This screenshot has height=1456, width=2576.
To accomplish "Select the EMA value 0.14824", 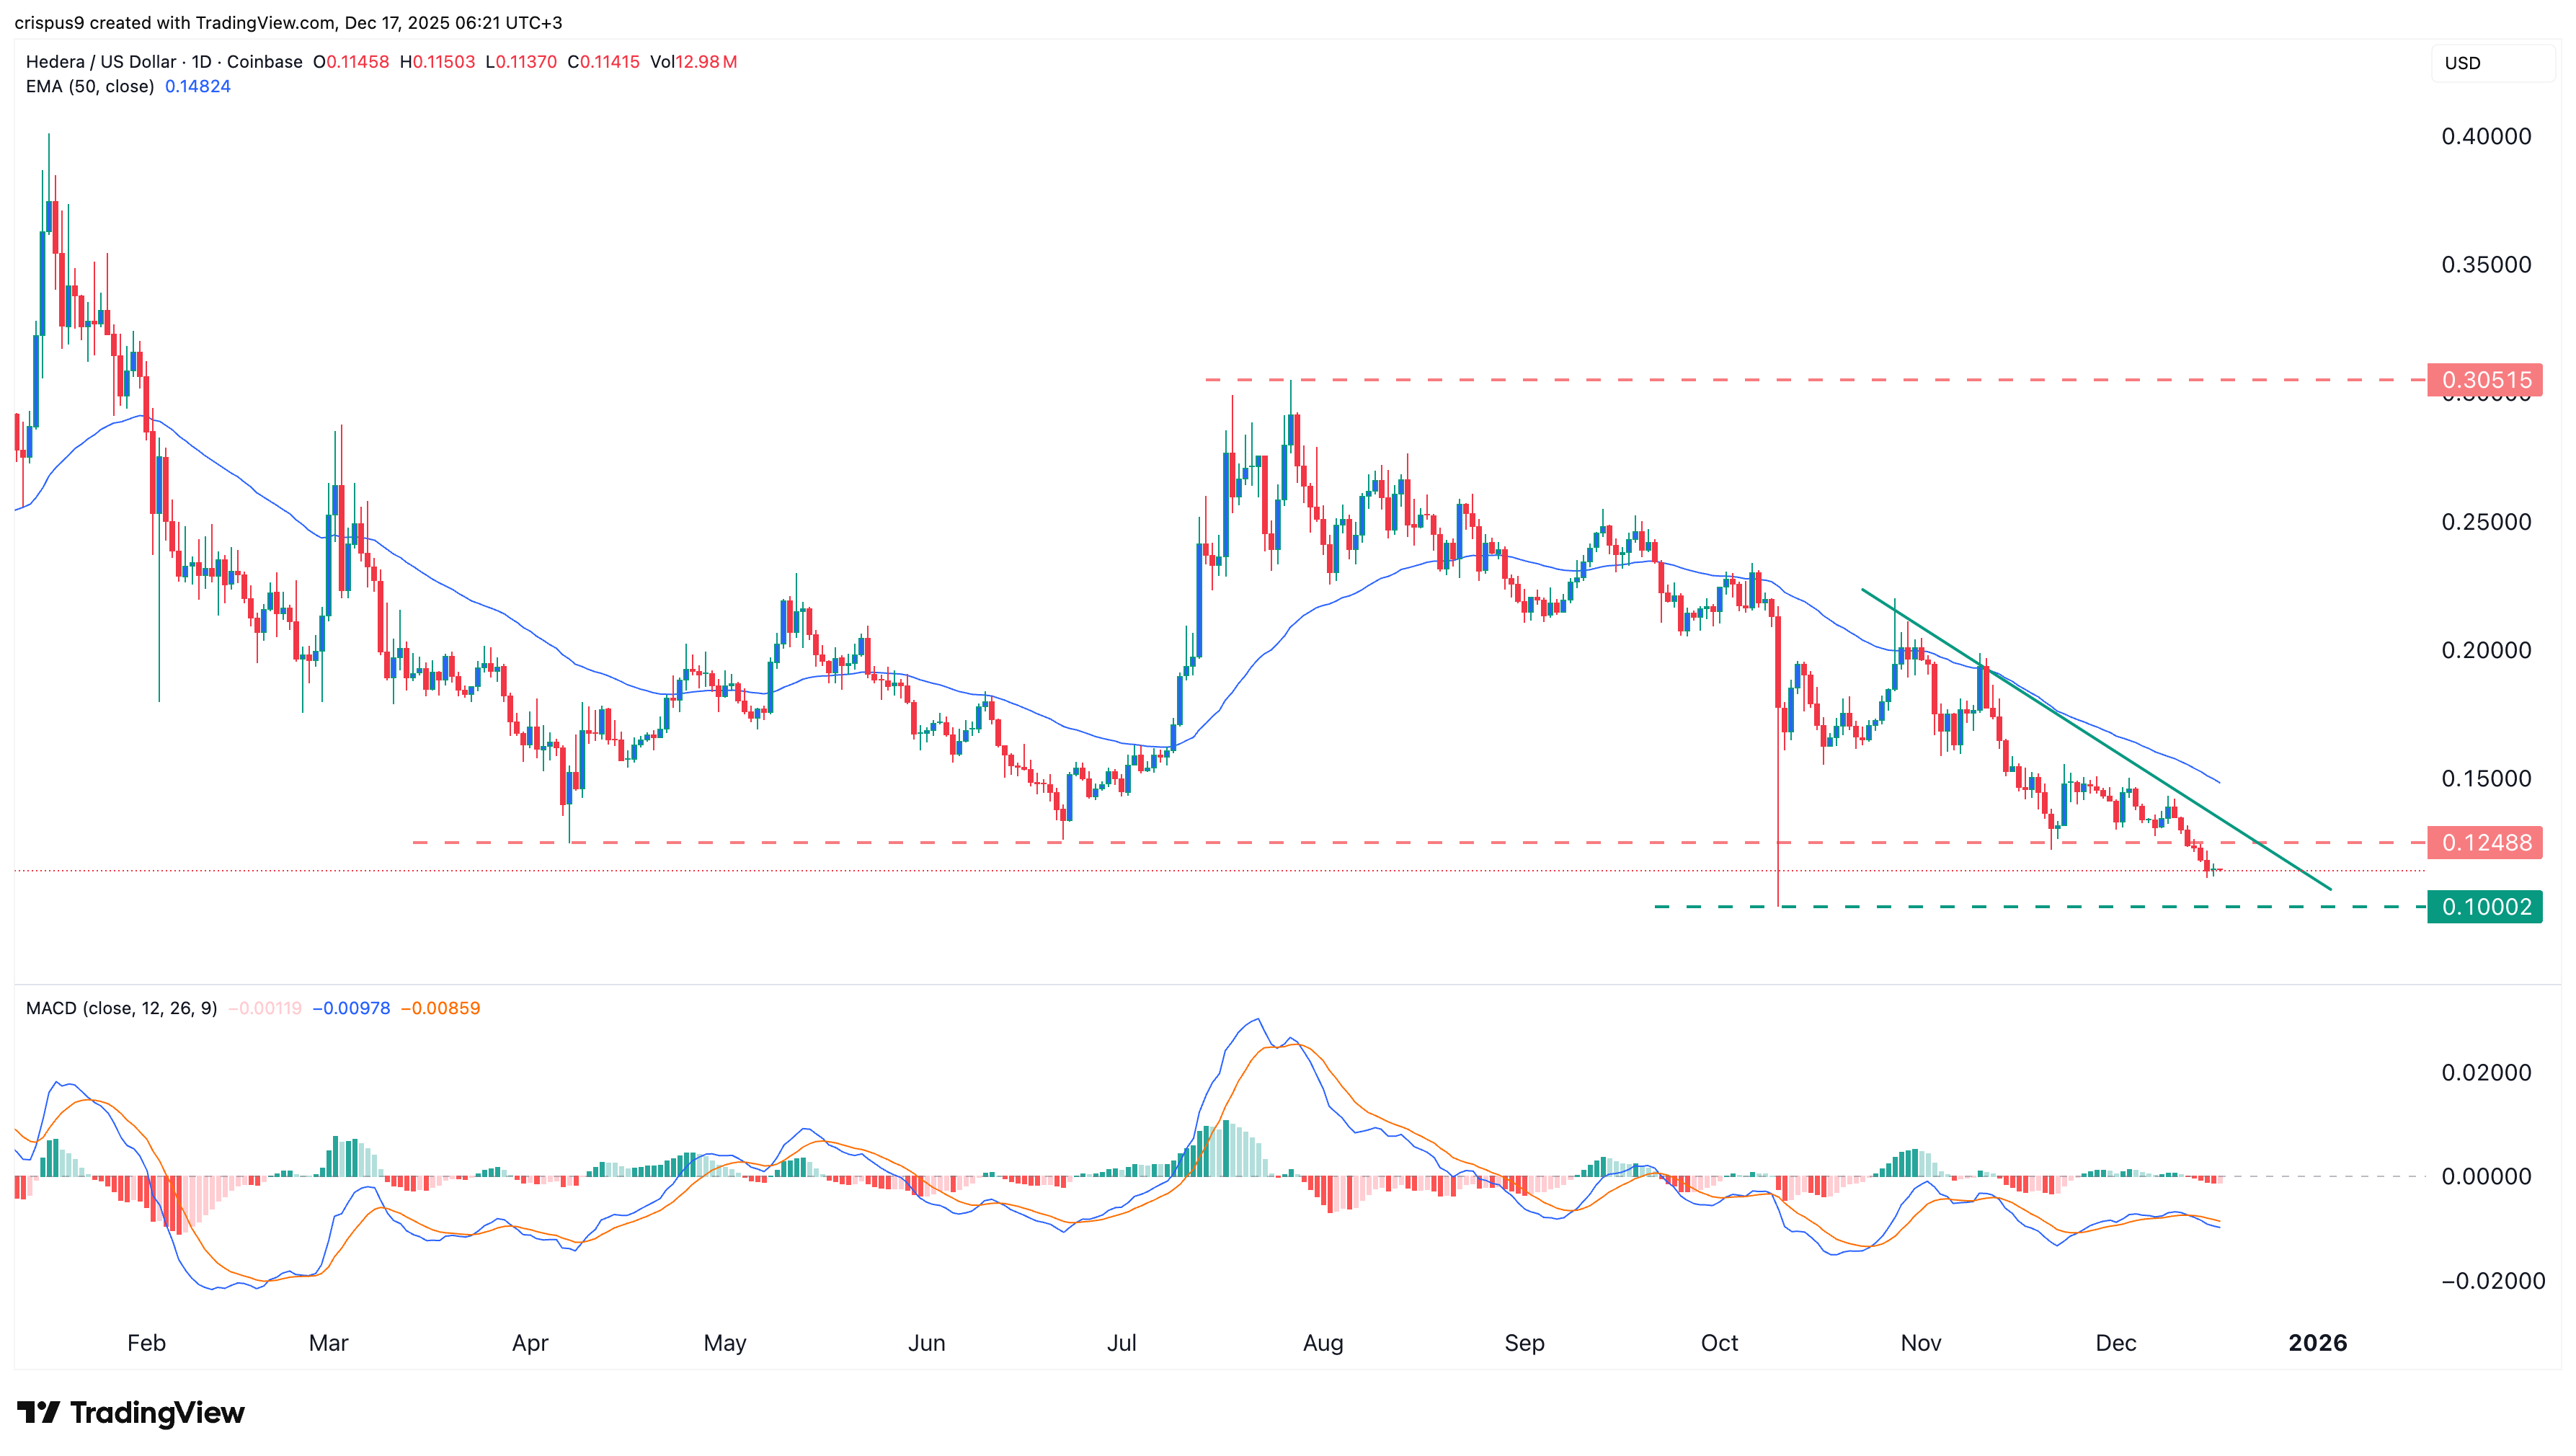I will [198, 87].
